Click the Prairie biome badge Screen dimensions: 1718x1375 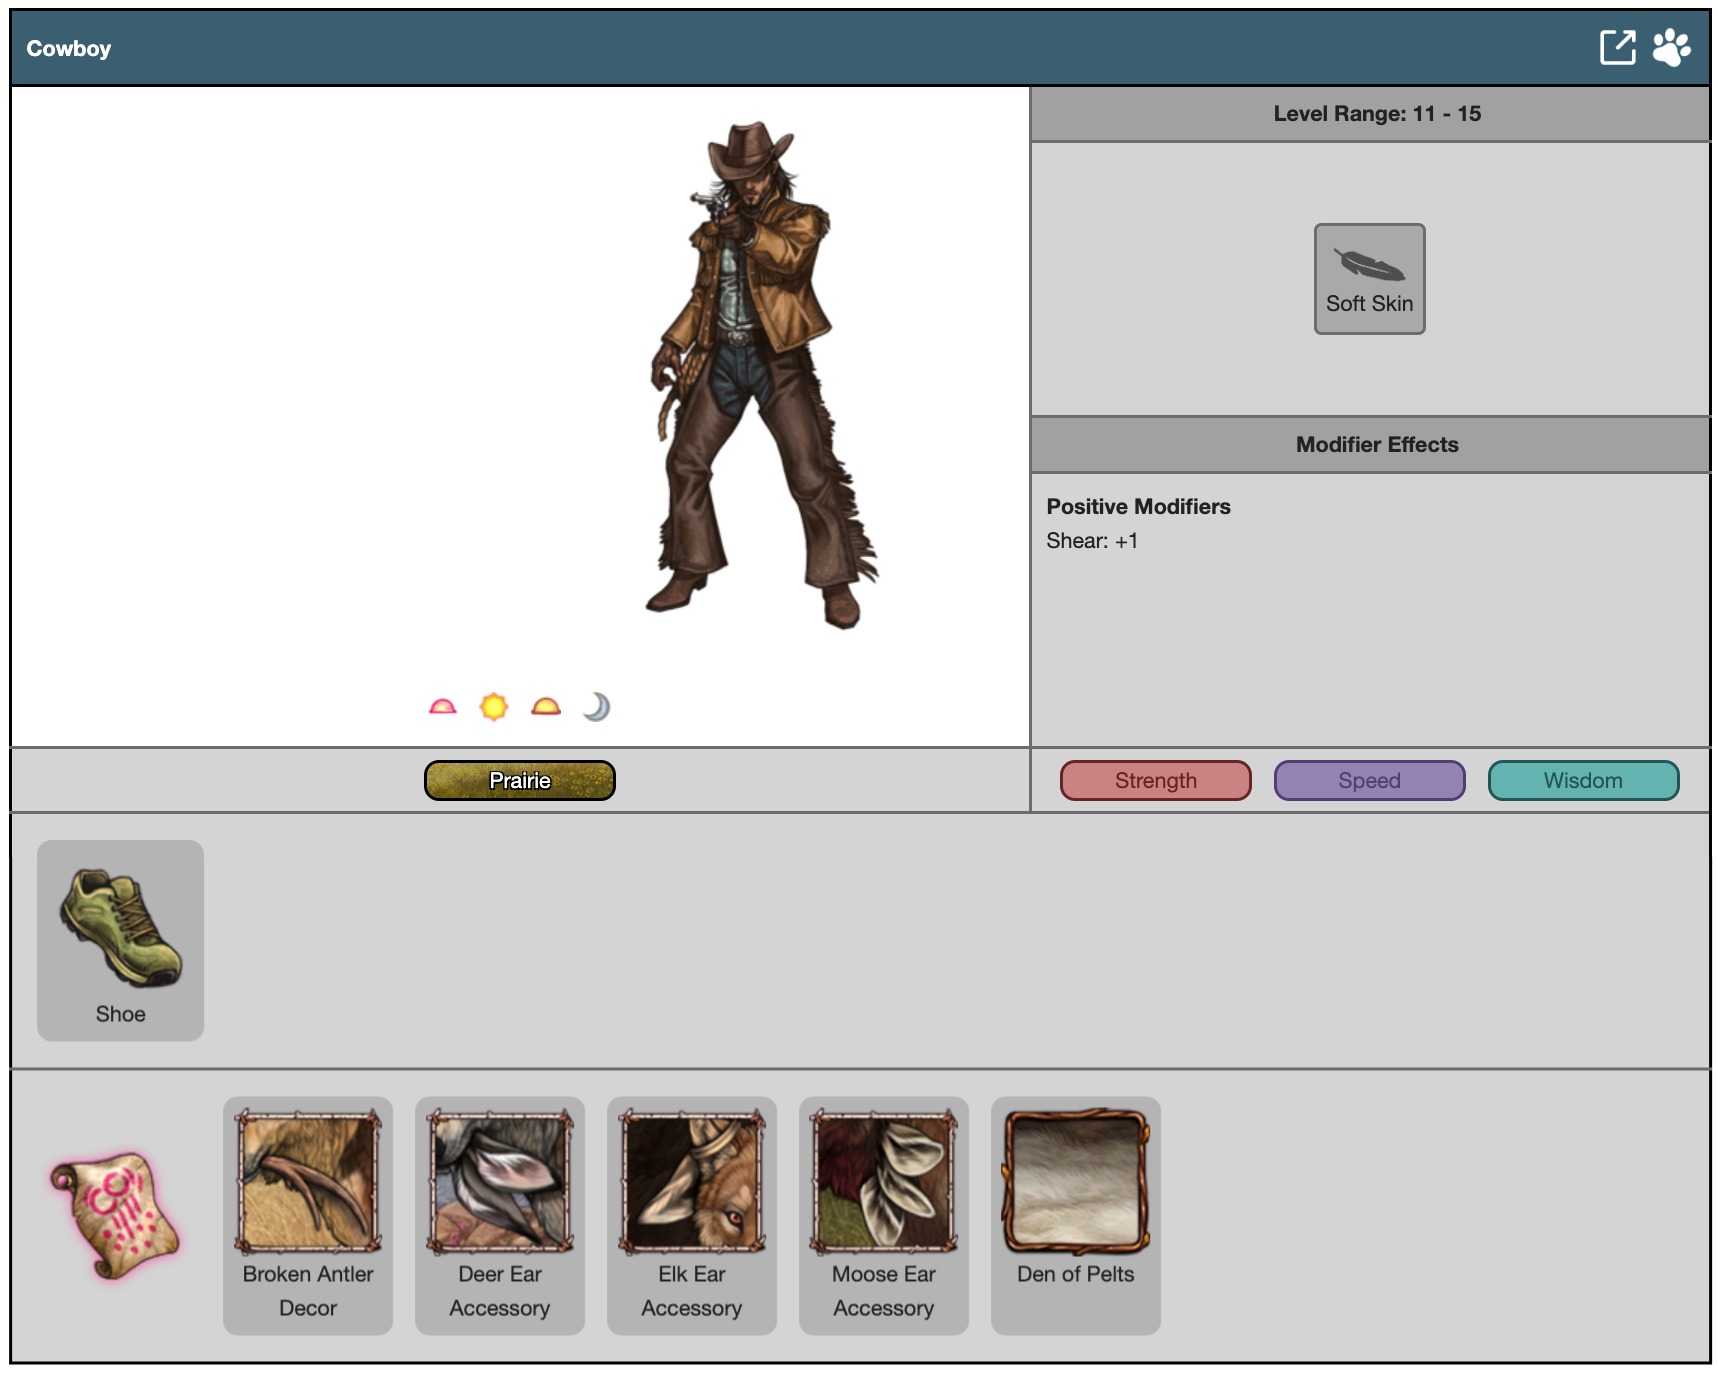point(519,780)
